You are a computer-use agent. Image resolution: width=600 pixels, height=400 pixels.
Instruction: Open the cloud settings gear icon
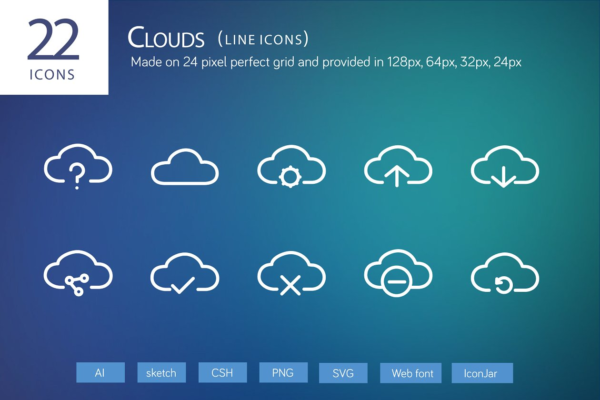[289, 165]
